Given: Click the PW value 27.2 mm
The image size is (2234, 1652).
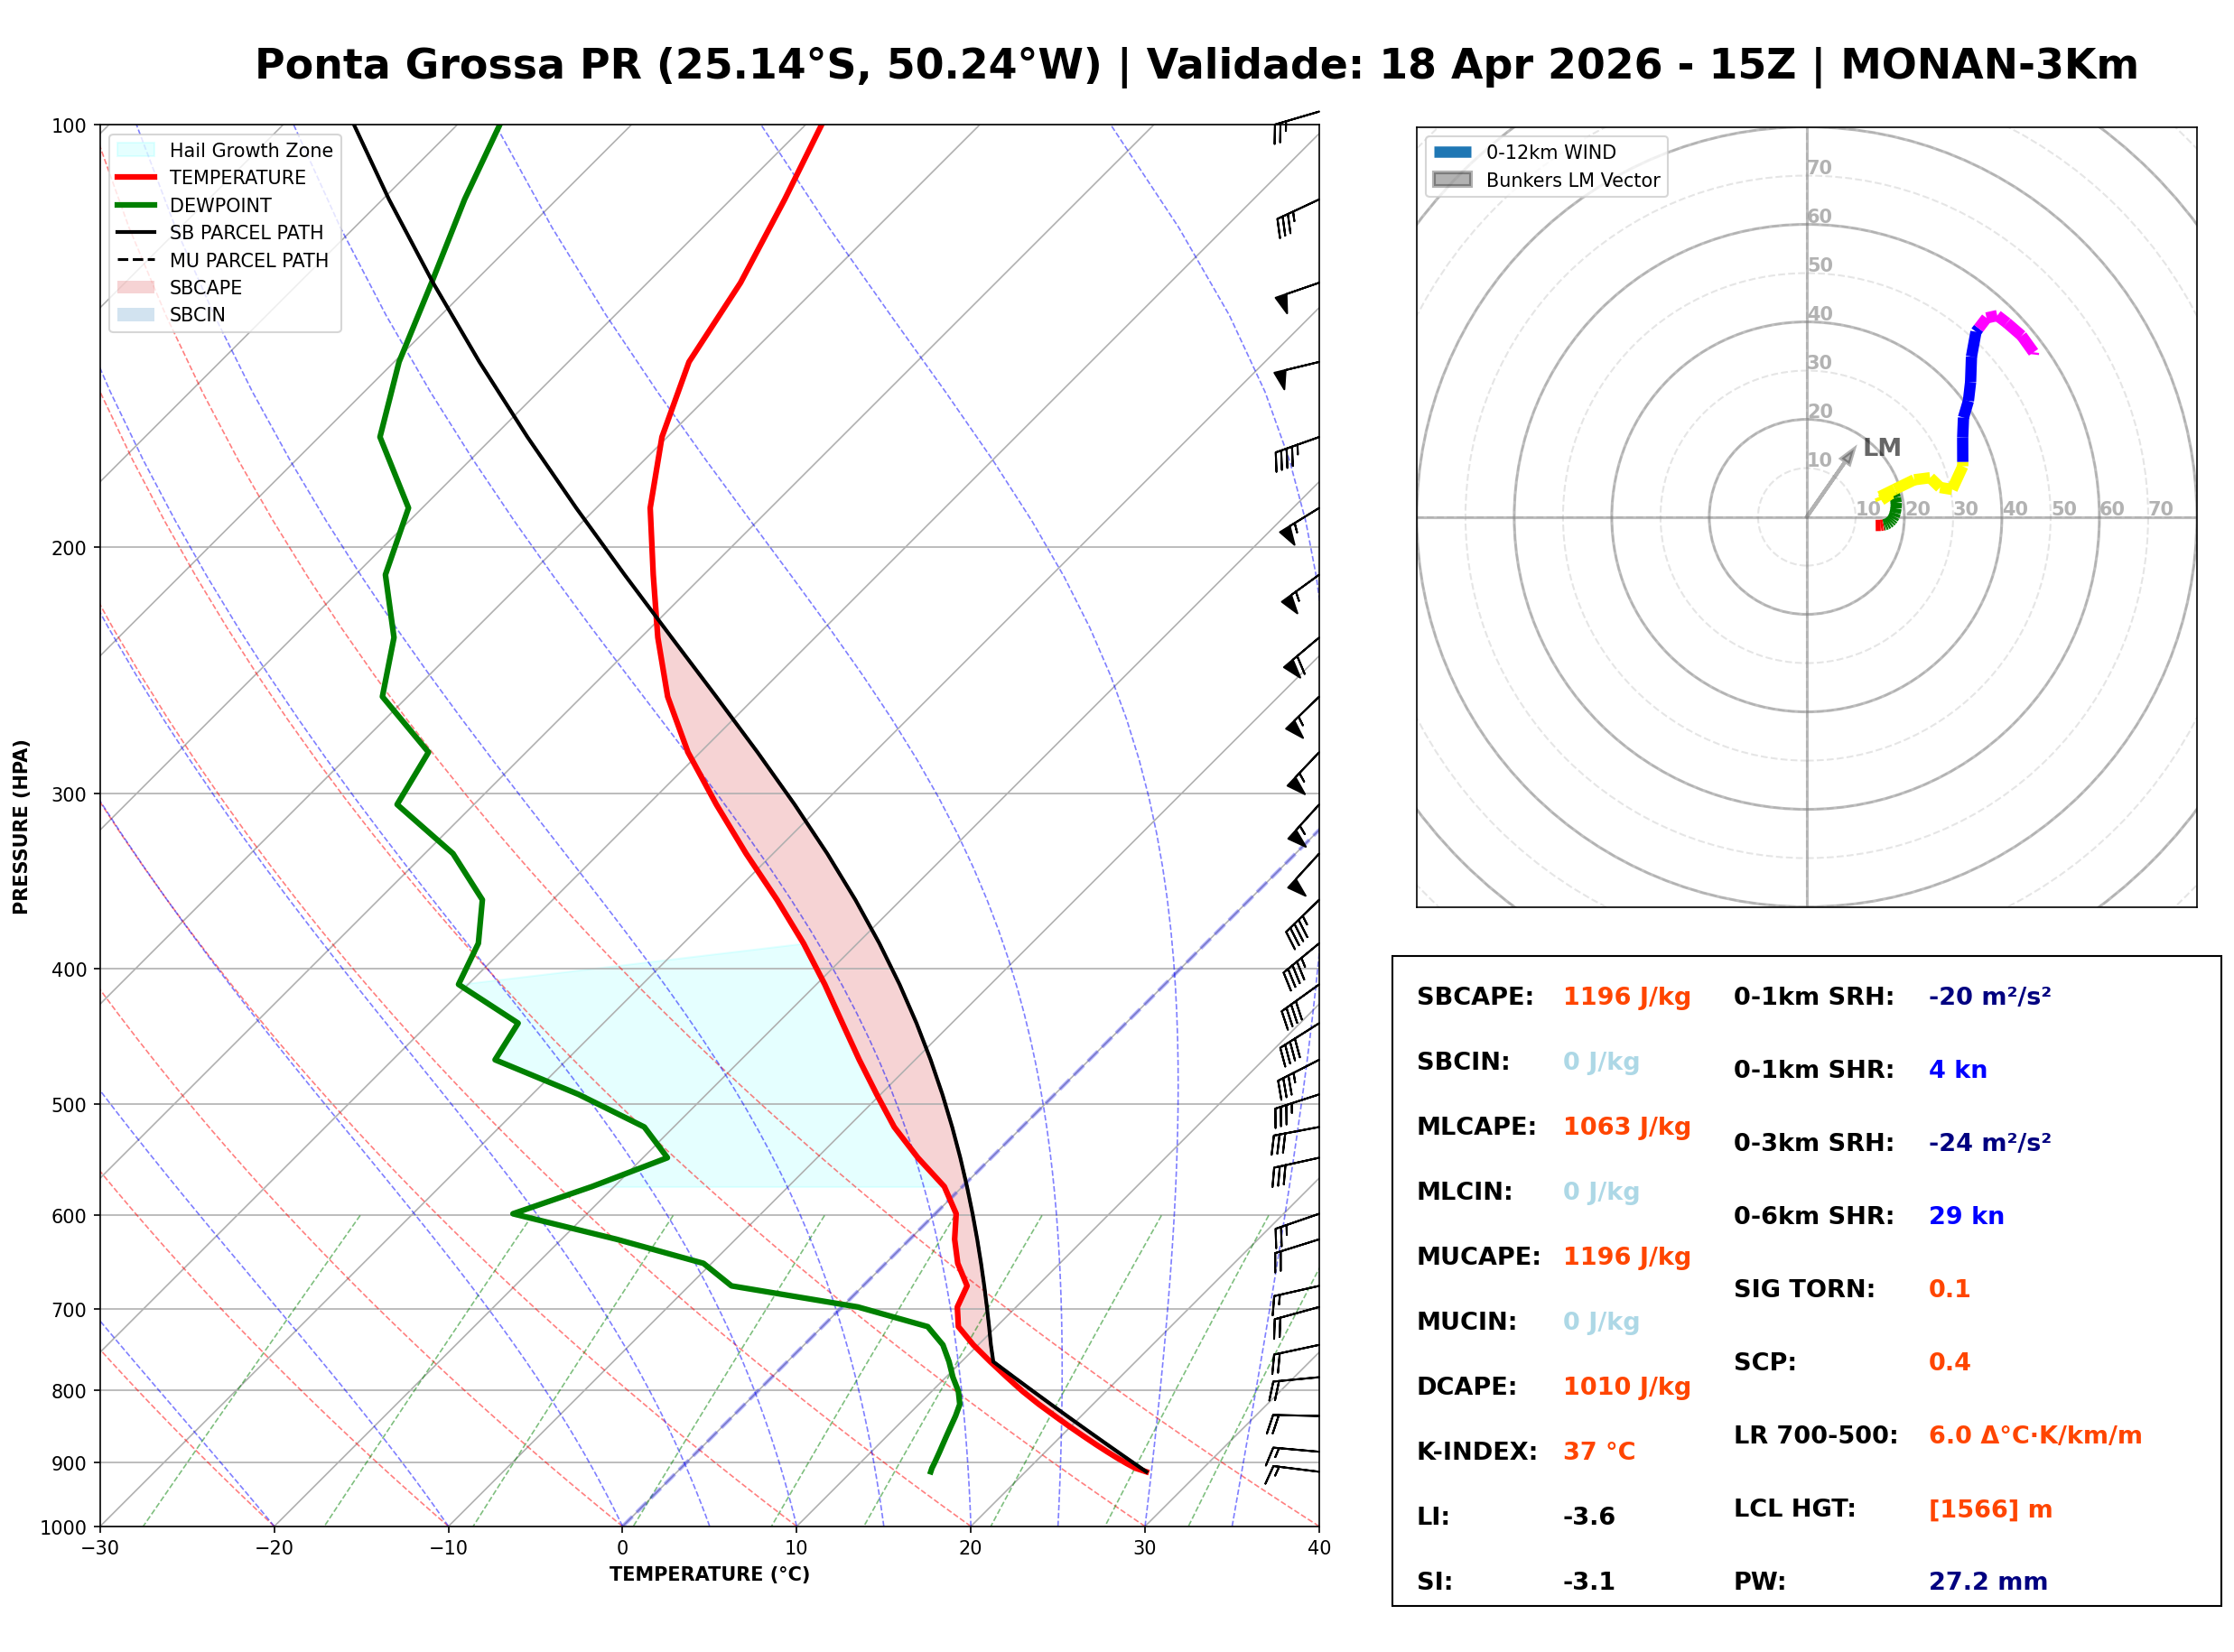Looking at the screenshot, I should click(x=1988, y=1582).
